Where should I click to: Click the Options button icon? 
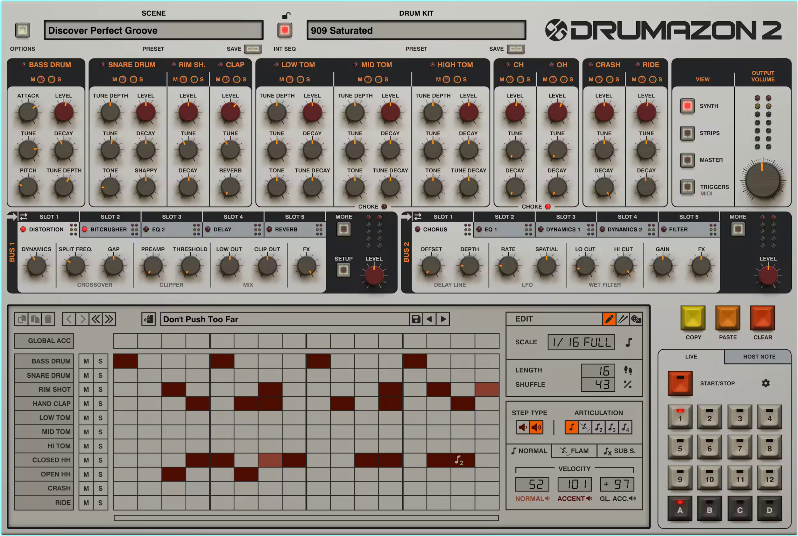(x=22, y=30)
